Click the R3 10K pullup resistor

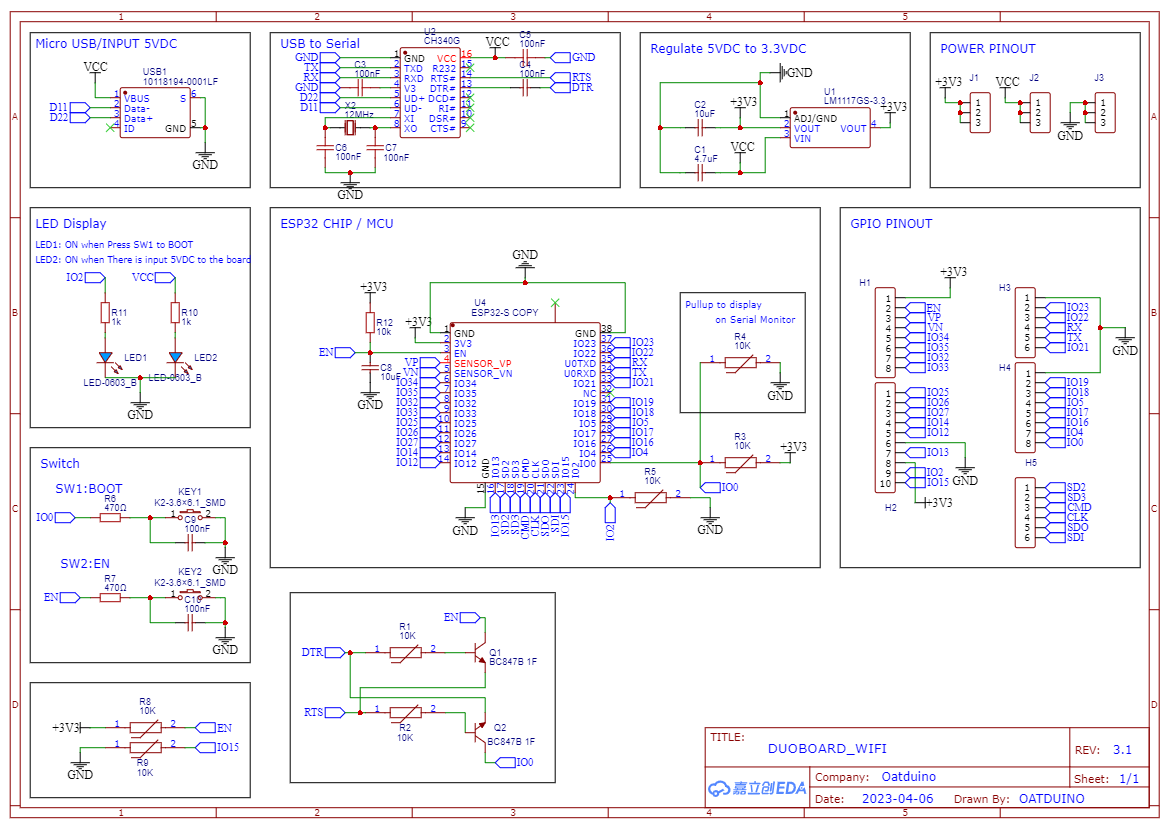(741, 461)
